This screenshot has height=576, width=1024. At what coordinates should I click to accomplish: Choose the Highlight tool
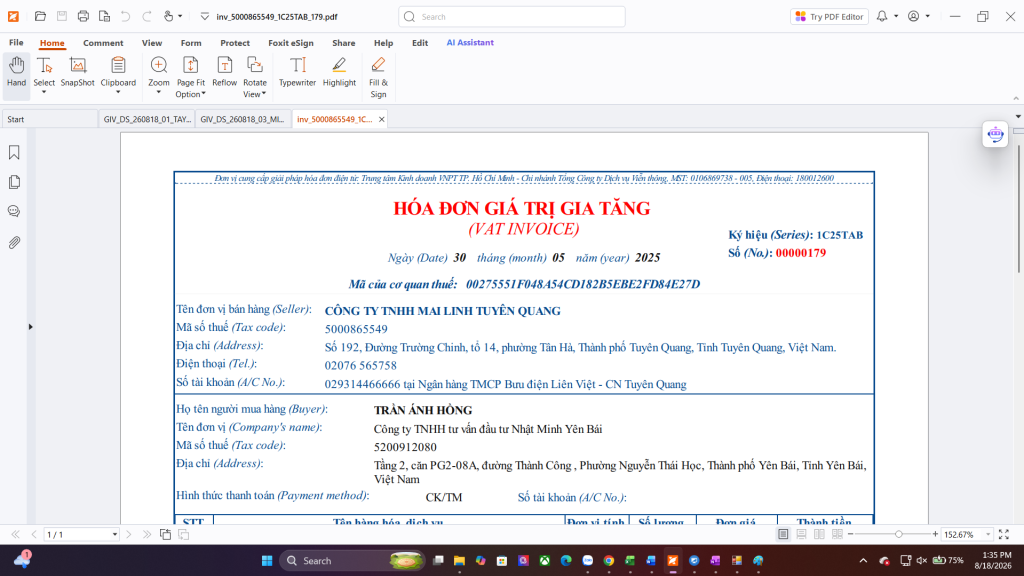(339, 72)
